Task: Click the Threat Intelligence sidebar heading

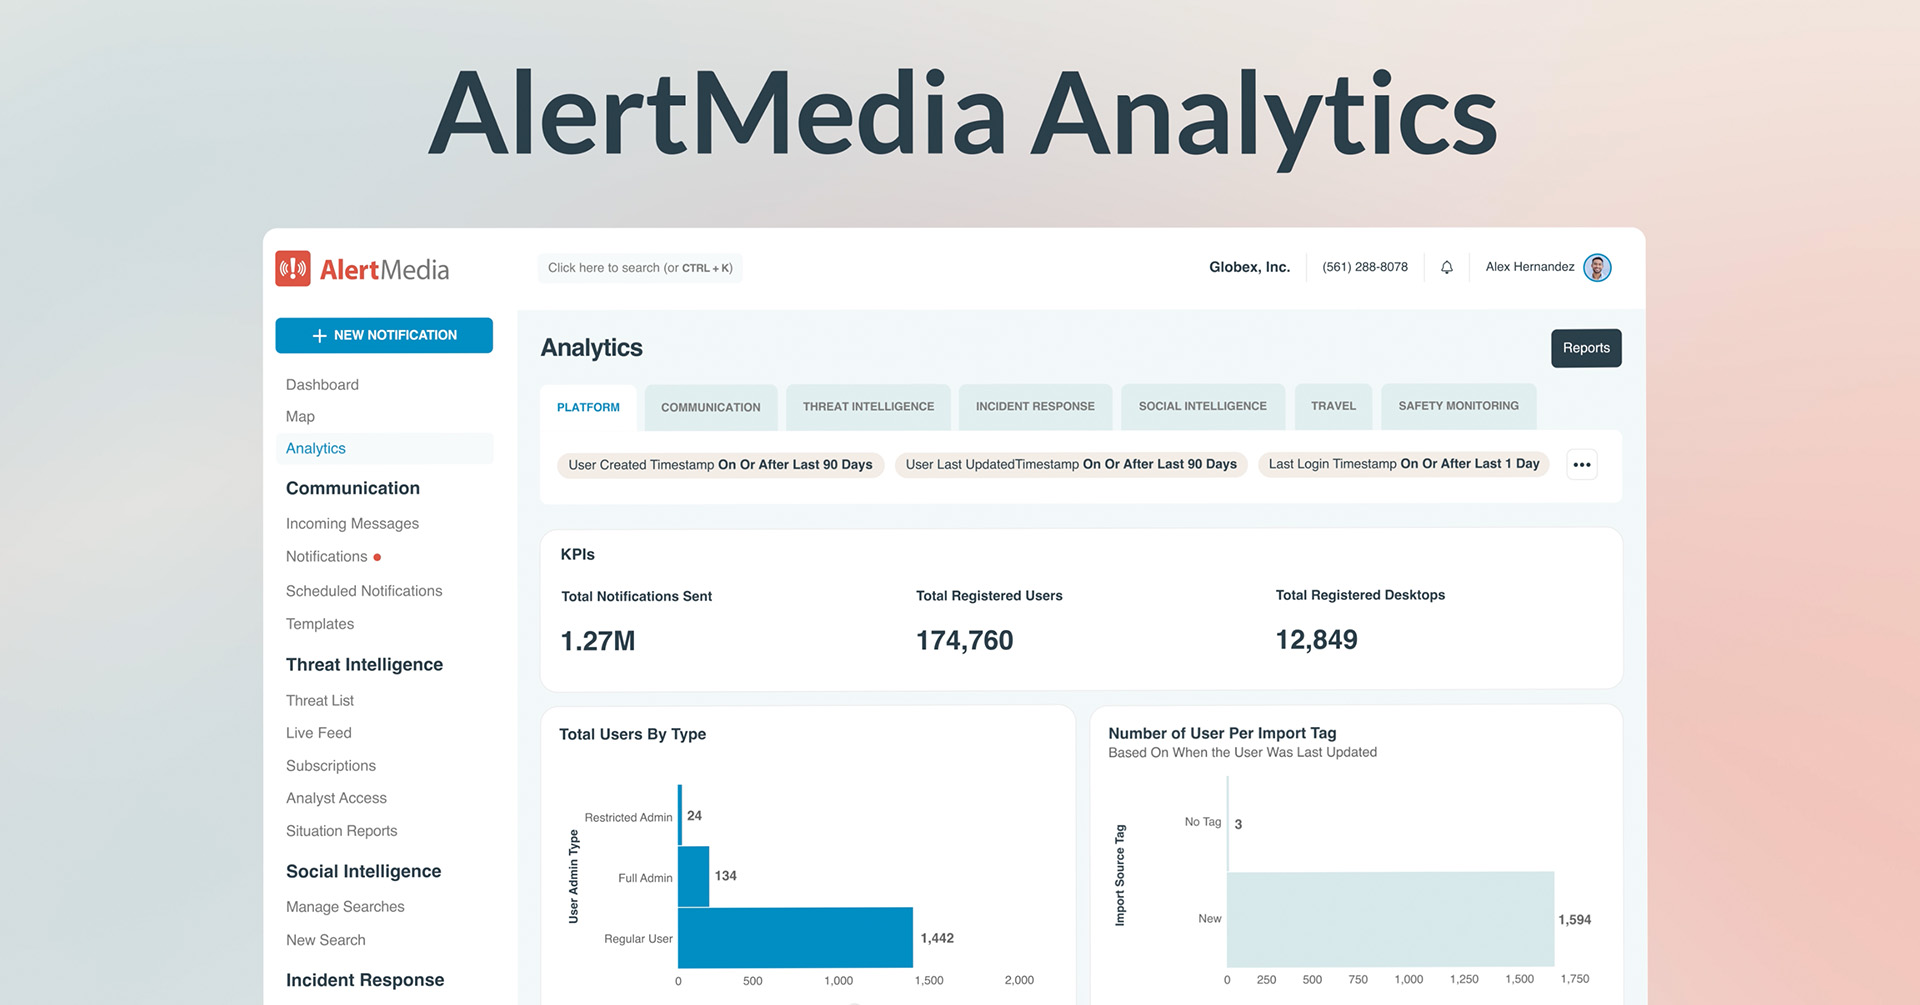Action: pos(364,665)
